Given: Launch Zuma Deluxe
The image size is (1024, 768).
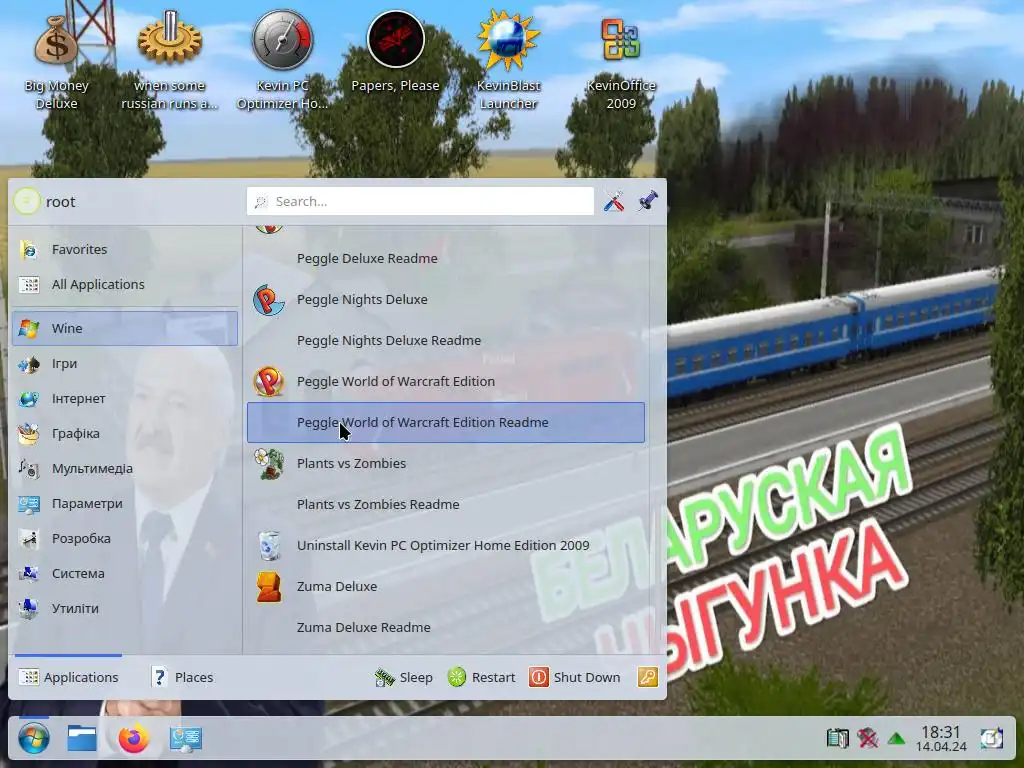Looking at the screenshot, I should point(445,586).
